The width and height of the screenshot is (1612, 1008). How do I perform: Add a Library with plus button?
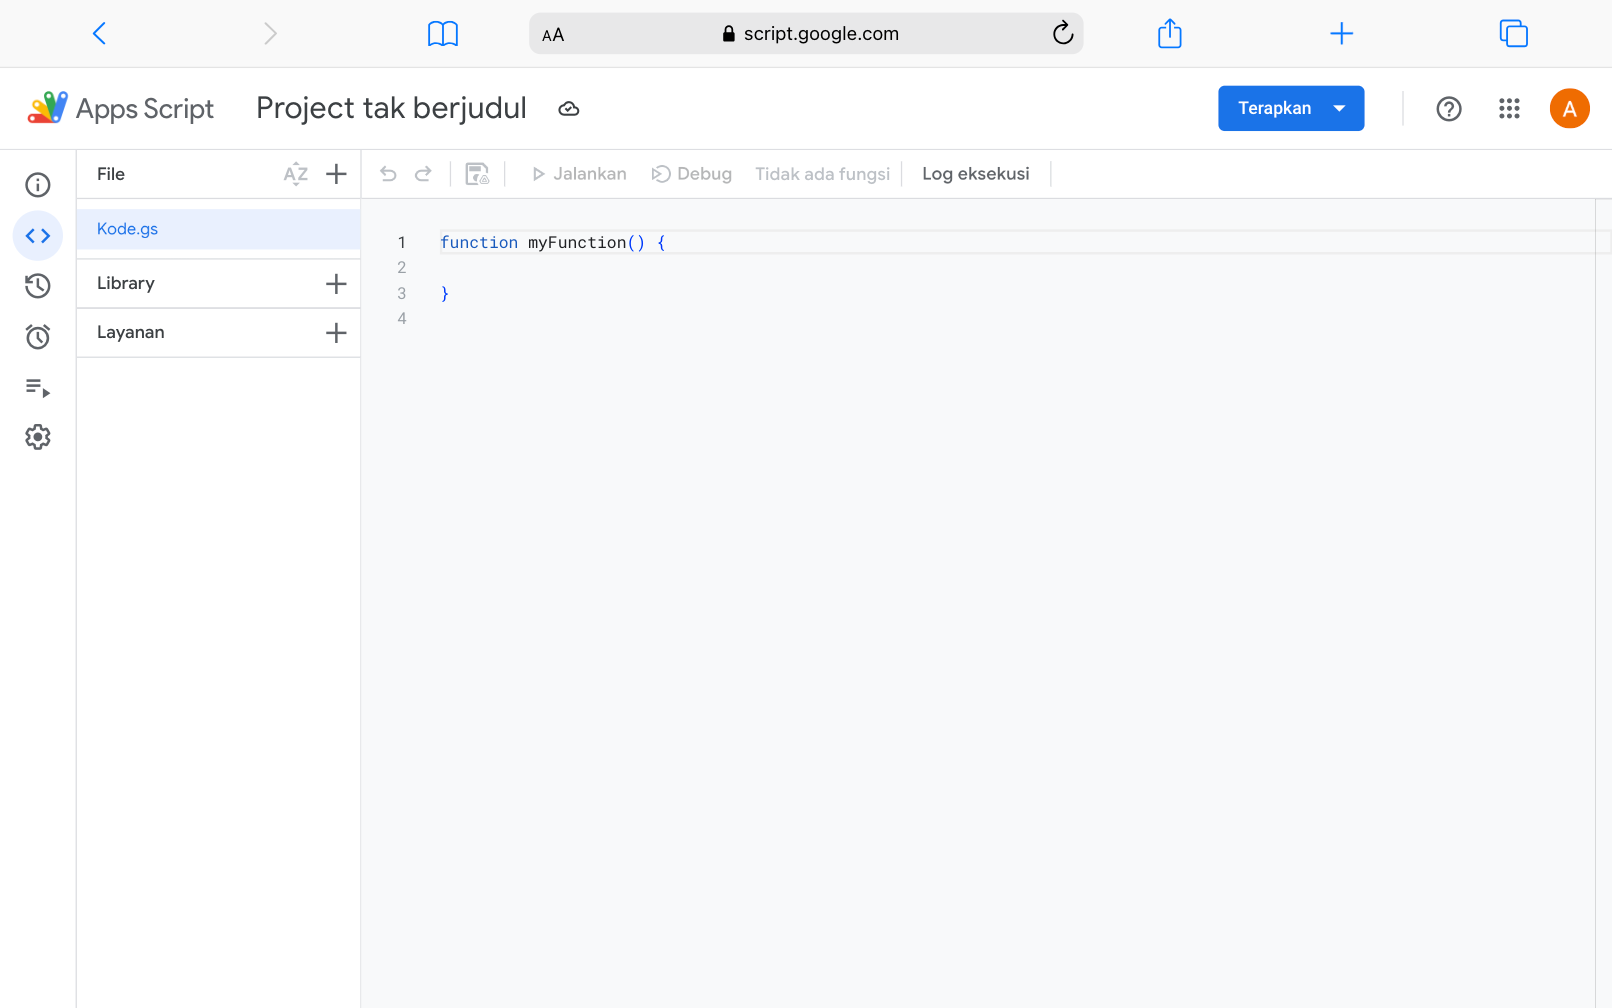[x=336, y=284]
